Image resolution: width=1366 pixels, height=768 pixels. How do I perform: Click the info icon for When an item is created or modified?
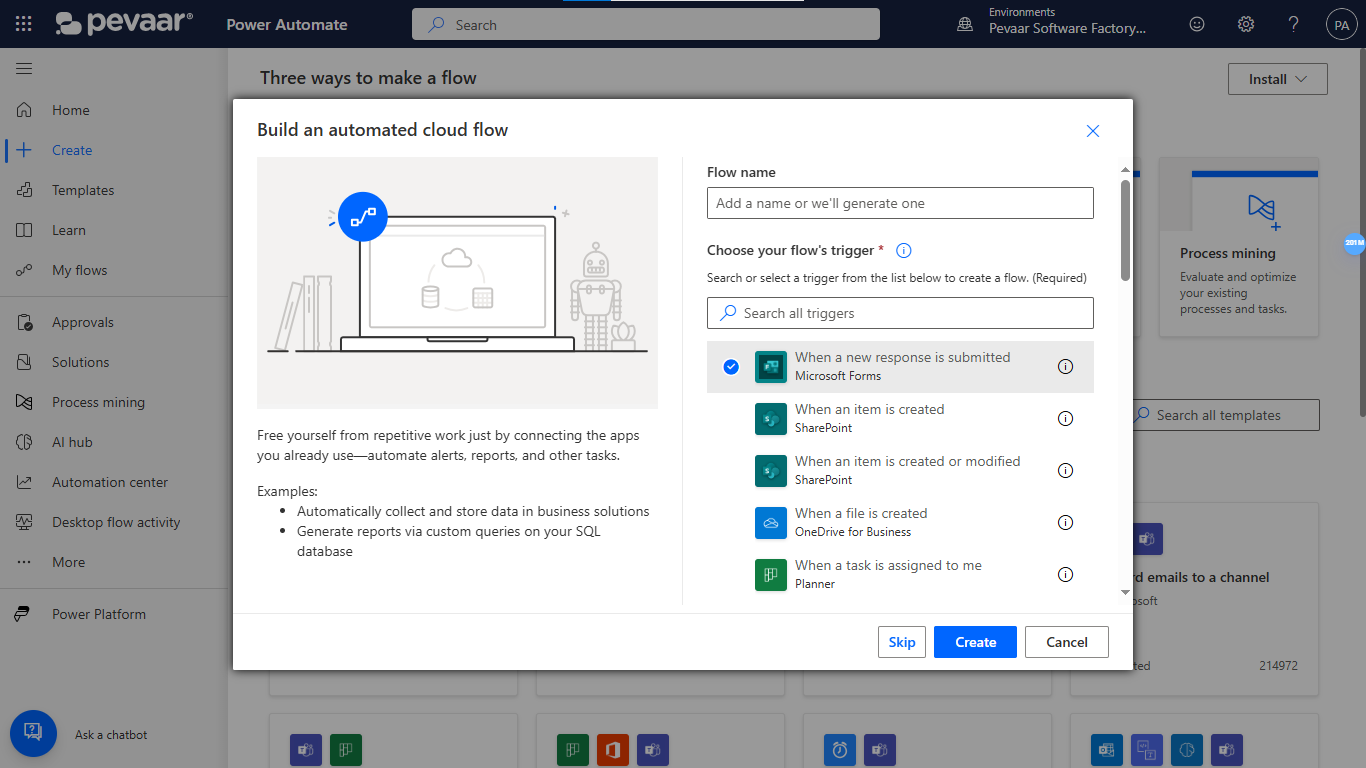pyautogui.click(x=1065, y=470)
